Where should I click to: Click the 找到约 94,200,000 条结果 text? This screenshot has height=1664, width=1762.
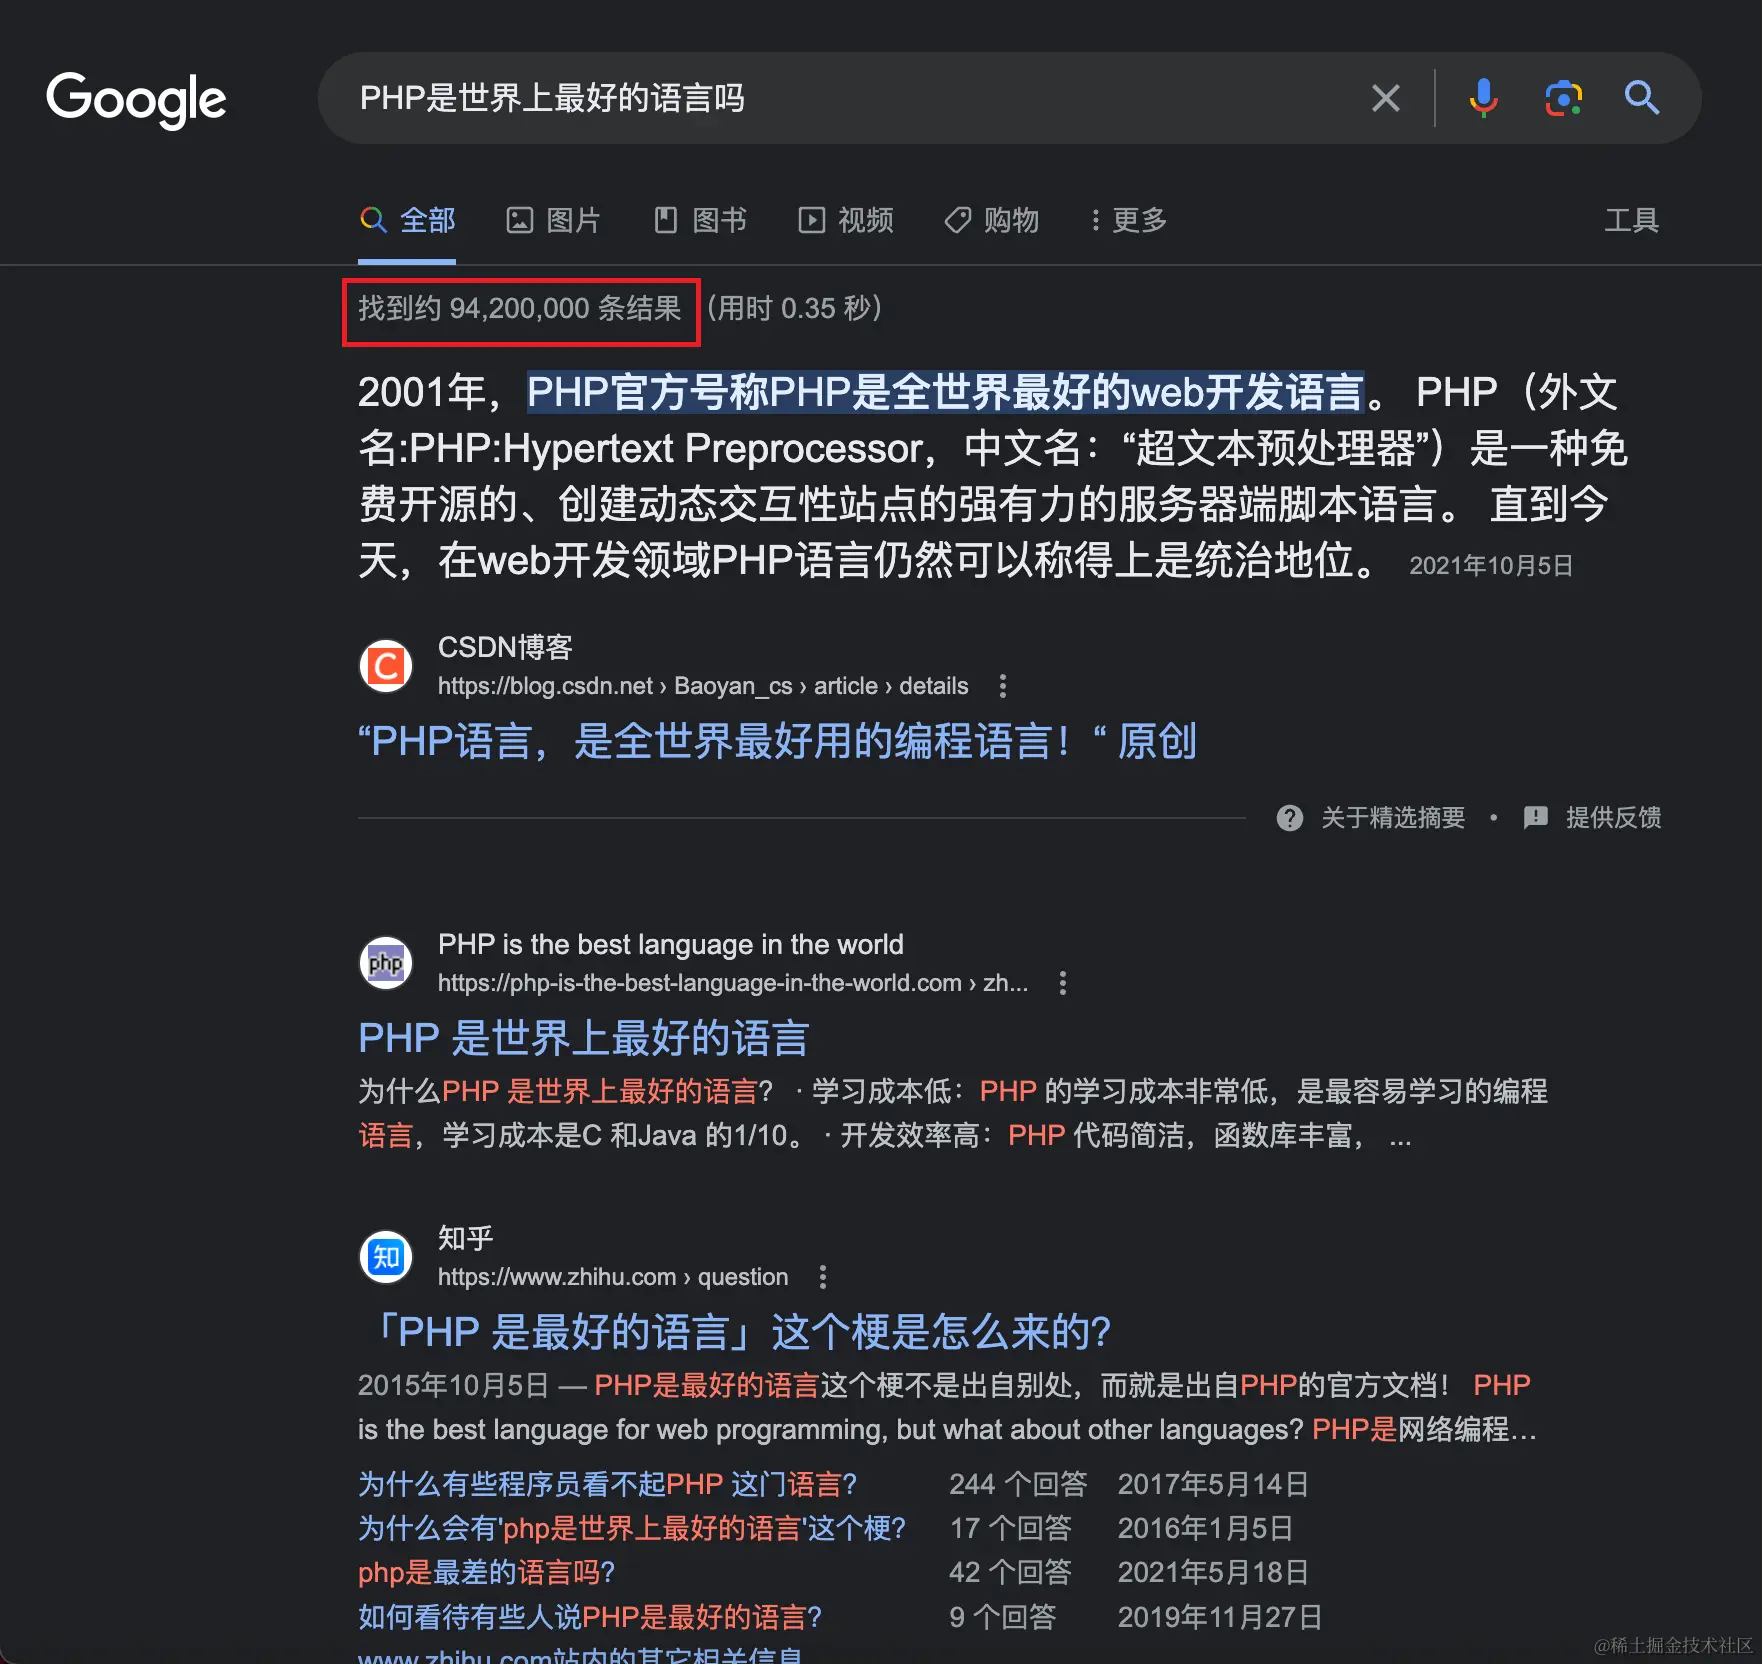tap(520, 308)
